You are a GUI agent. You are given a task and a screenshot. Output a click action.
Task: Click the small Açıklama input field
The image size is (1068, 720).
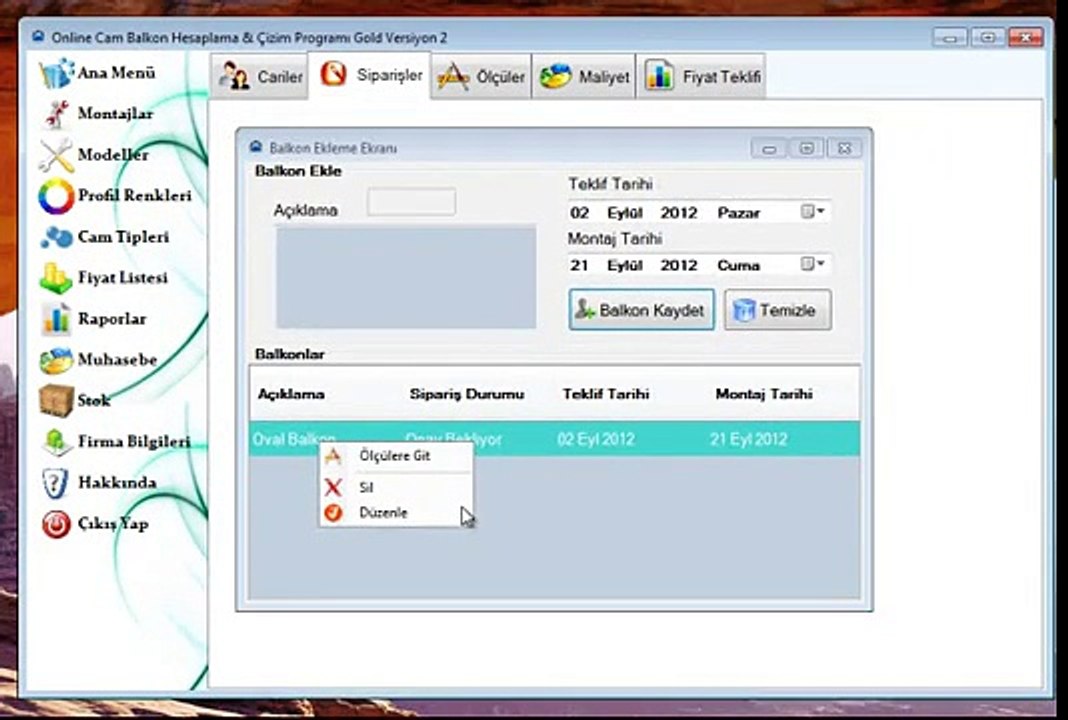411,202
